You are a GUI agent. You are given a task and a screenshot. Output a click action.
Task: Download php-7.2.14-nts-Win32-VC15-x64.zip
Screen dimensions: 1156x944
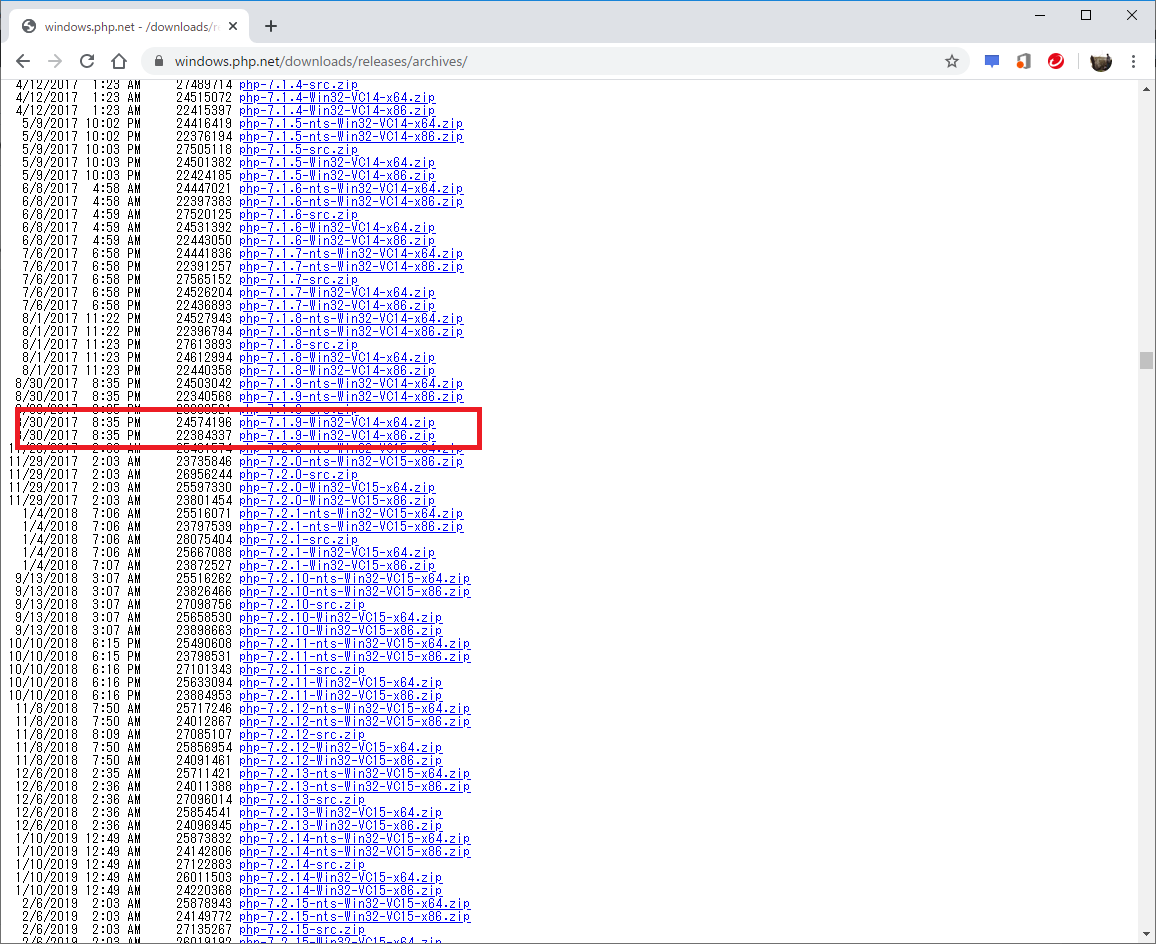tap(355, 839)
